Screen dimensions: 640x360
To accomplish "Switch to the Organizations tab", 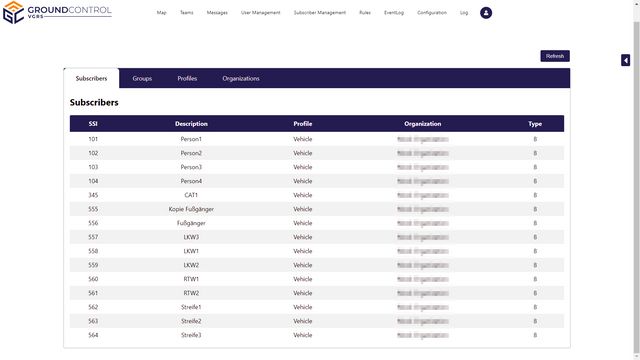I will pos(241,78).
